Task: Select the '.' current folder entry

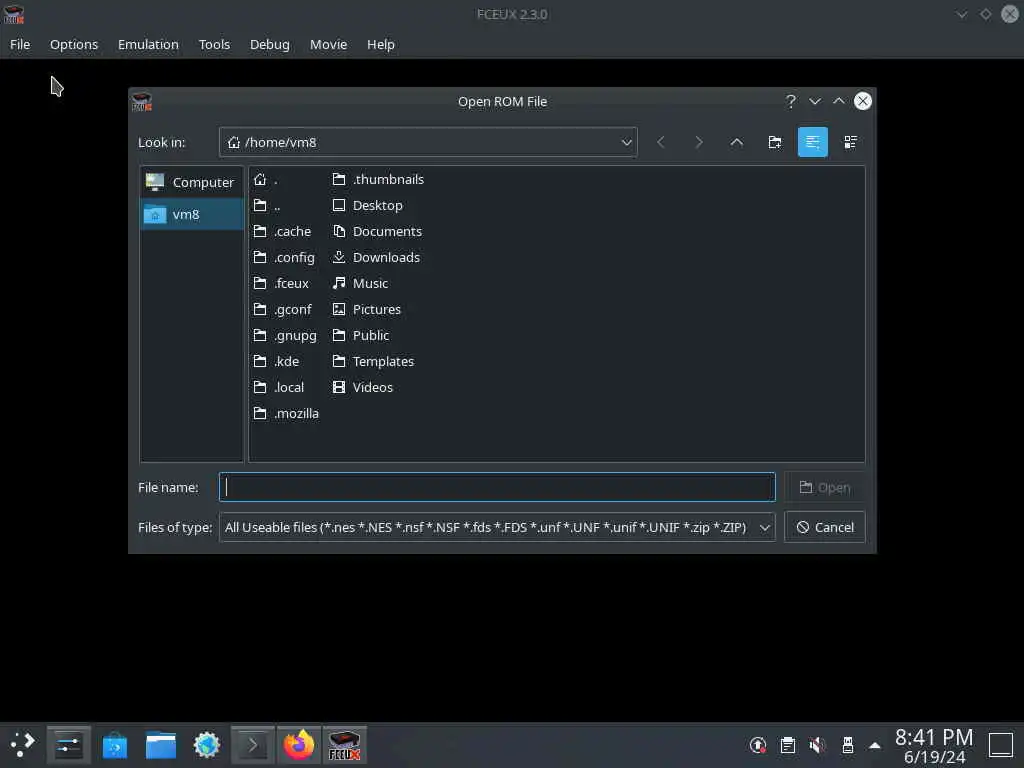Action: tap(266, 180)
